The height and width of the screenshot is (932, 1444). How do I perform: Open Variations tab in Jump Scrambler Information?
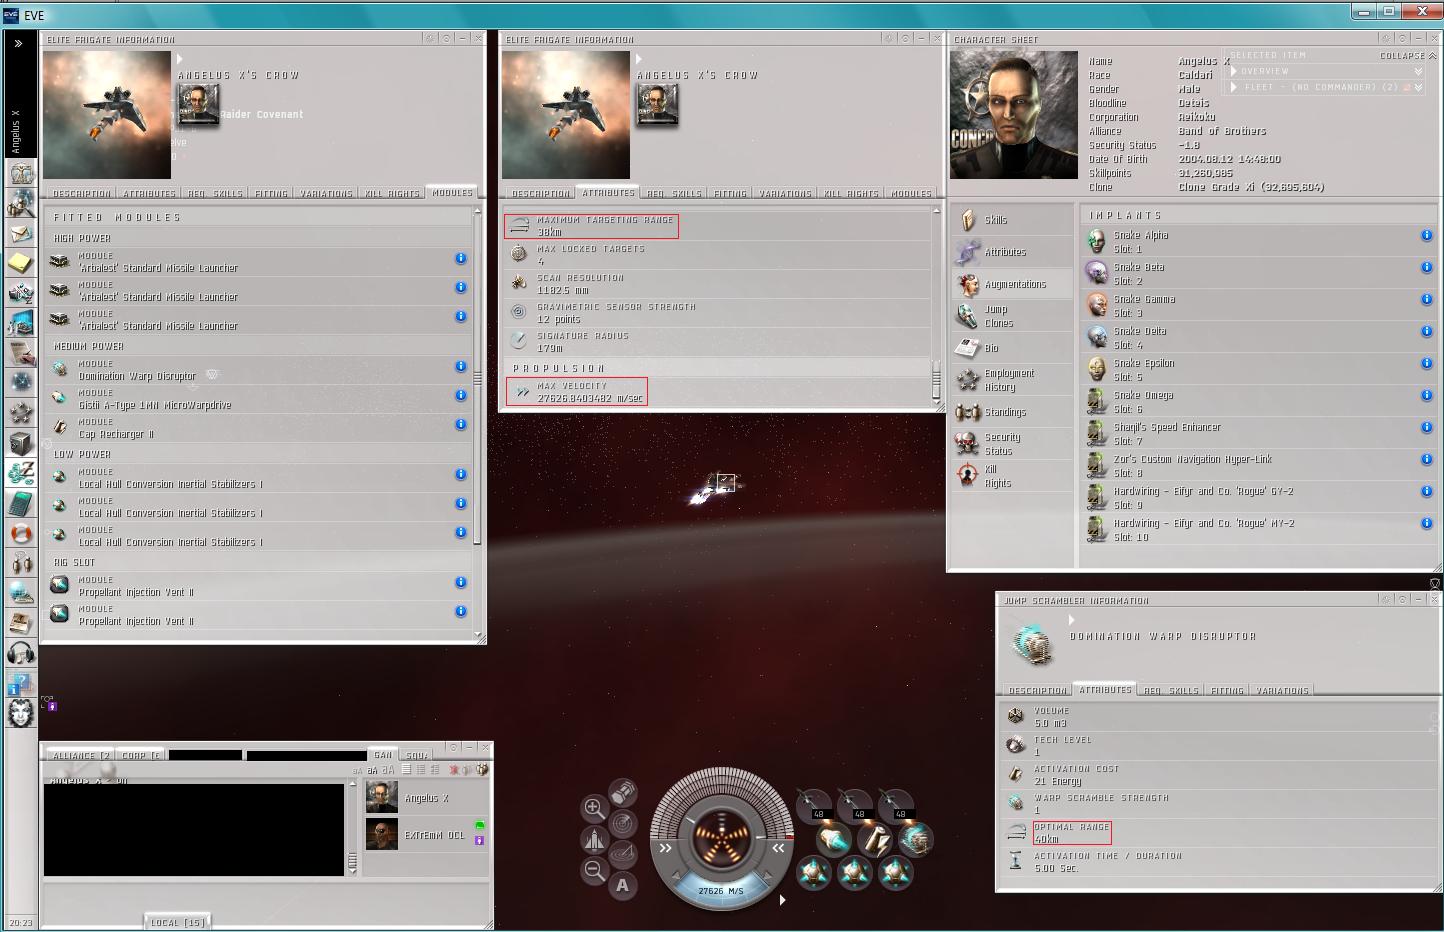pos(1282,690)
